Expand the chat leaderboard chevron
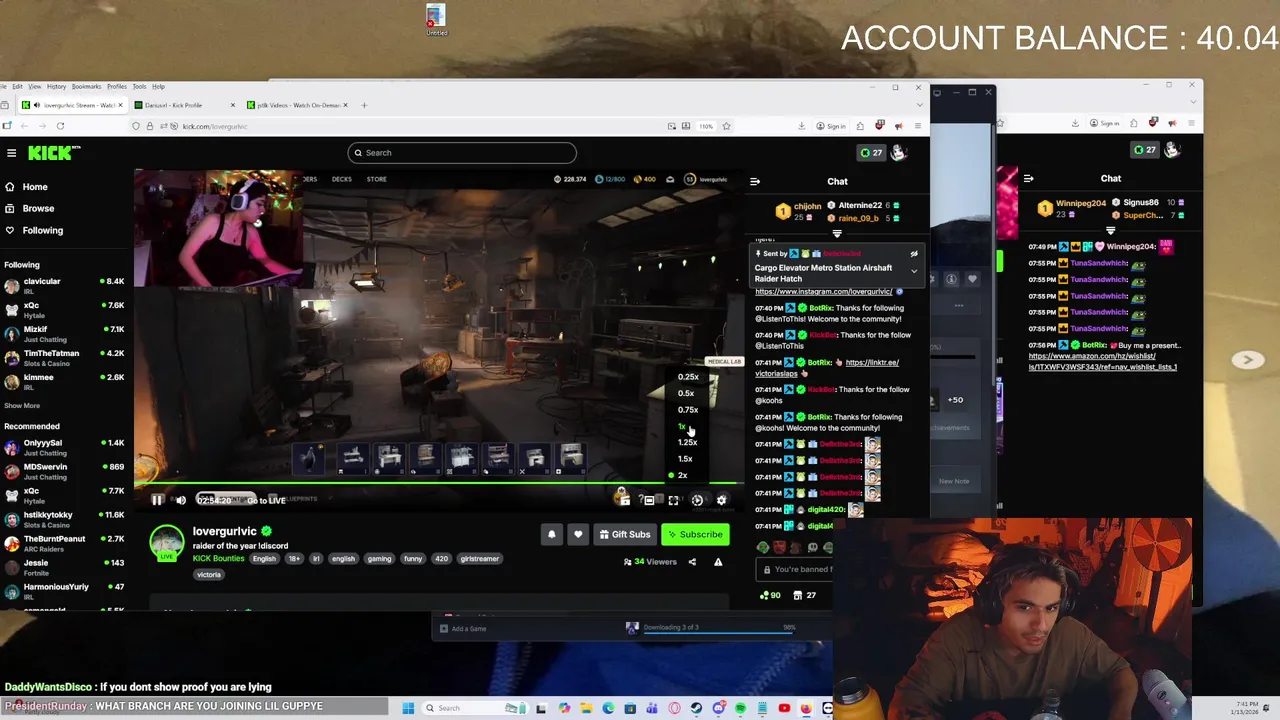The width and height of the screenshot is (1280, 720). pos(837,233)
